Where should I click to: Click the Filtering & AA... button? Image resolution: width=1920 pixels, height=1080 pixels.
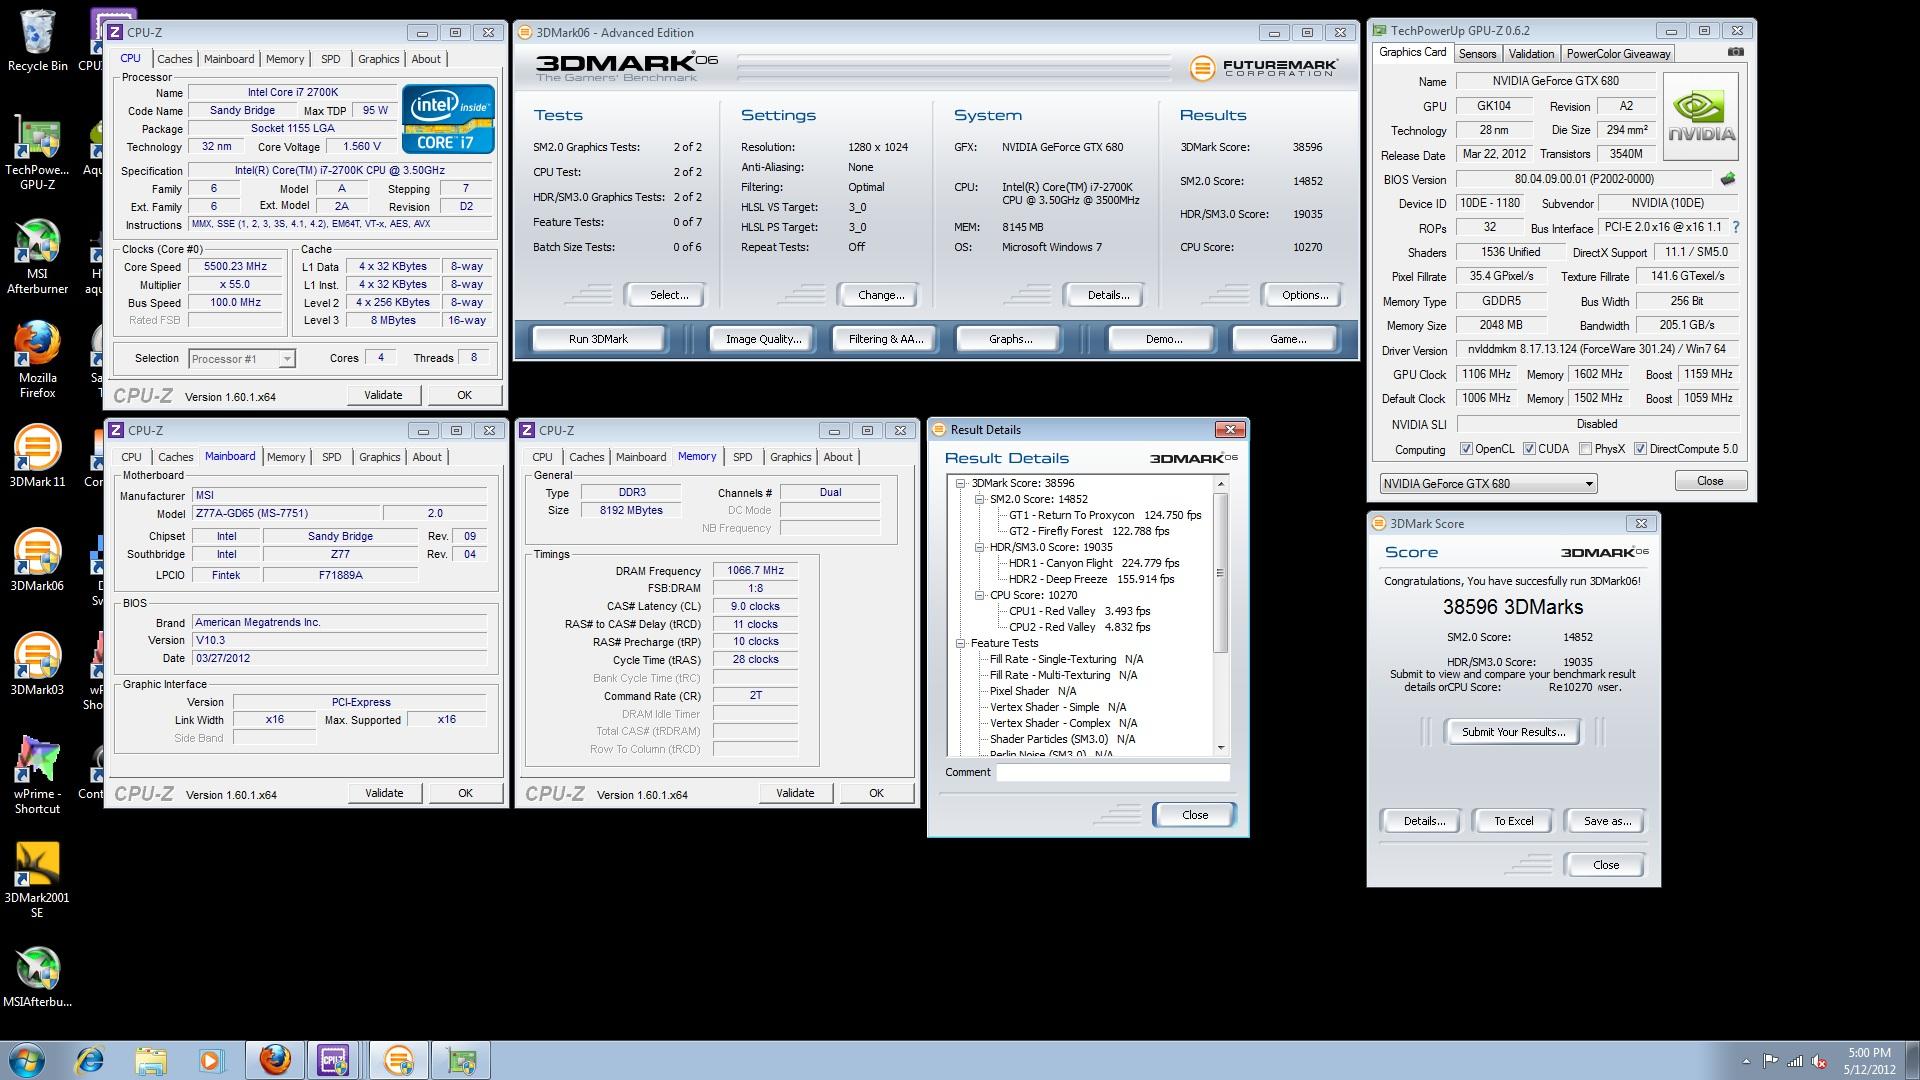pos(886,339)
